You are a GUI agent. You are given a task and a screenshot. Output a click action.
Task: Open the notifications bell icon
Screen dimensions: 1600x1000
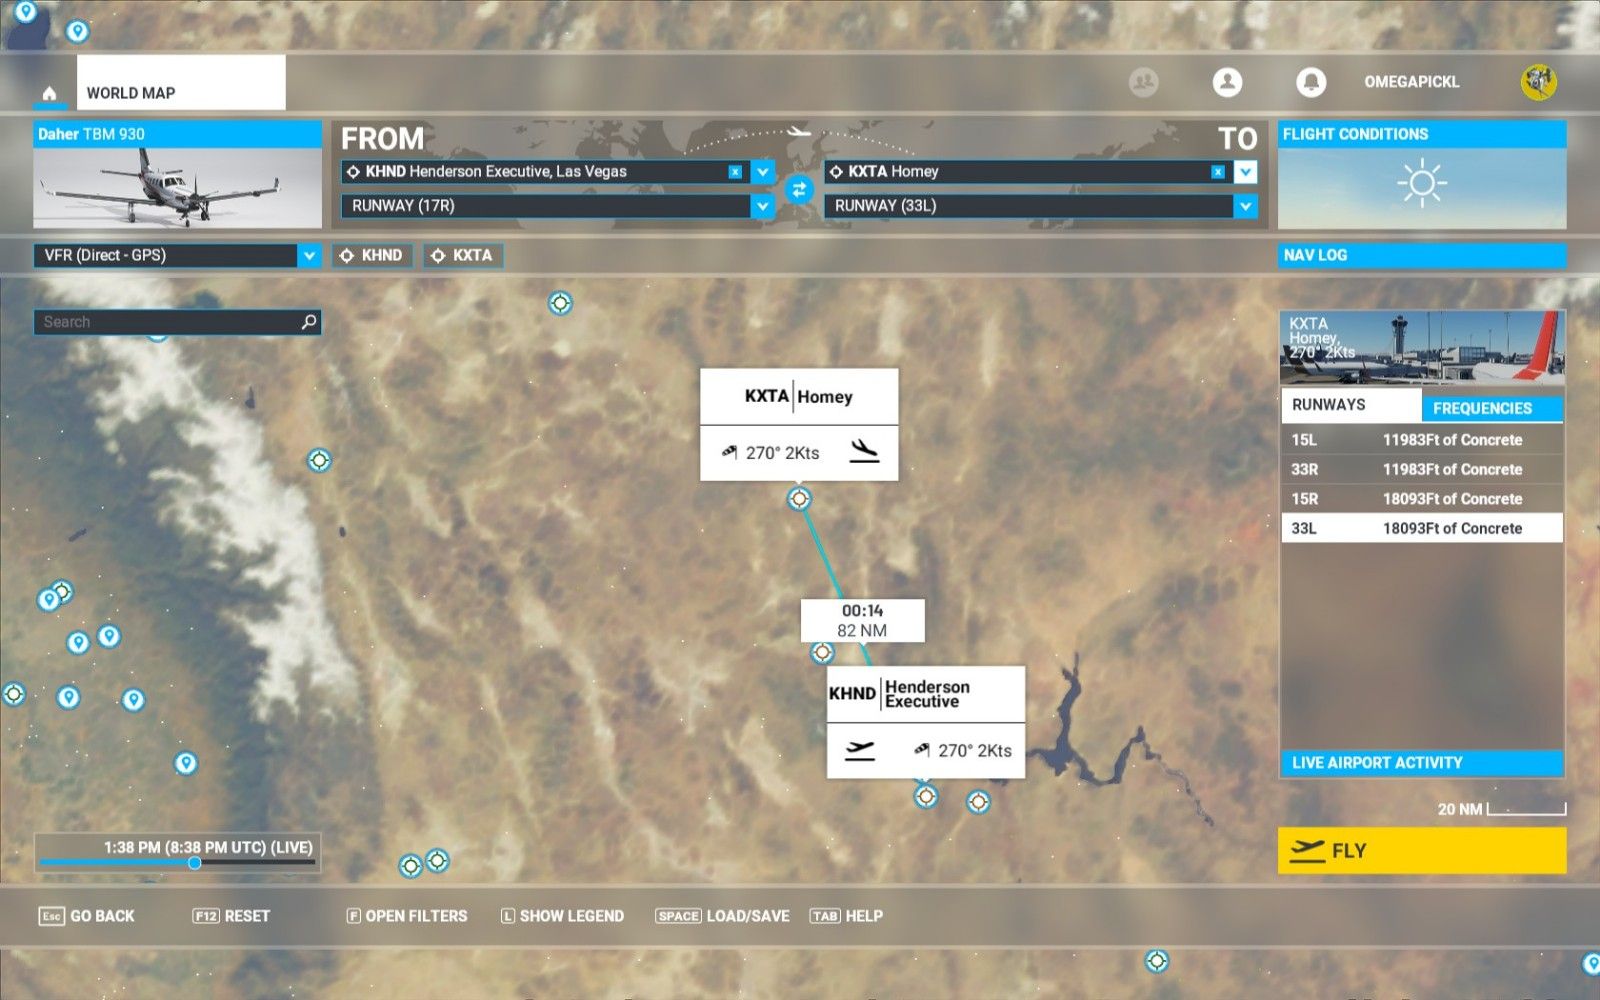[x=1310, y=82]
